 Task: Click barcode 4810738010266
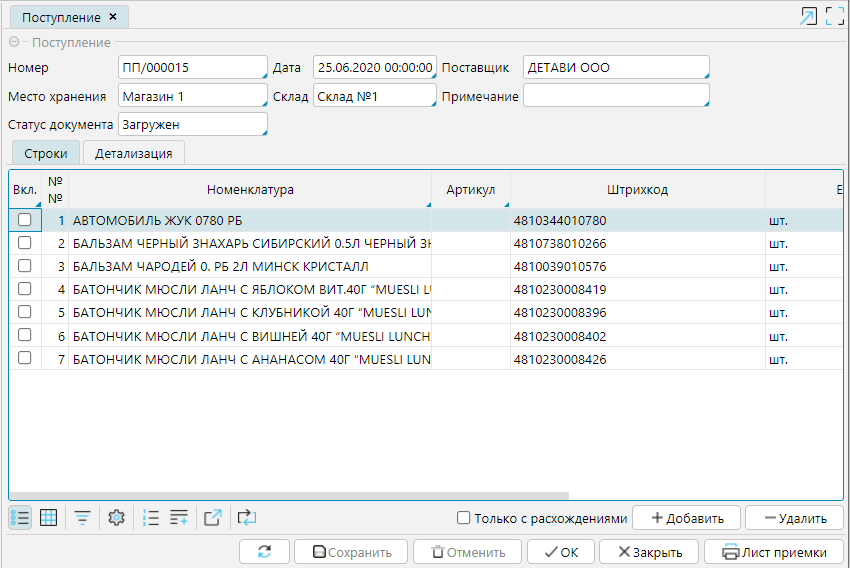click(x=560, y=244)
